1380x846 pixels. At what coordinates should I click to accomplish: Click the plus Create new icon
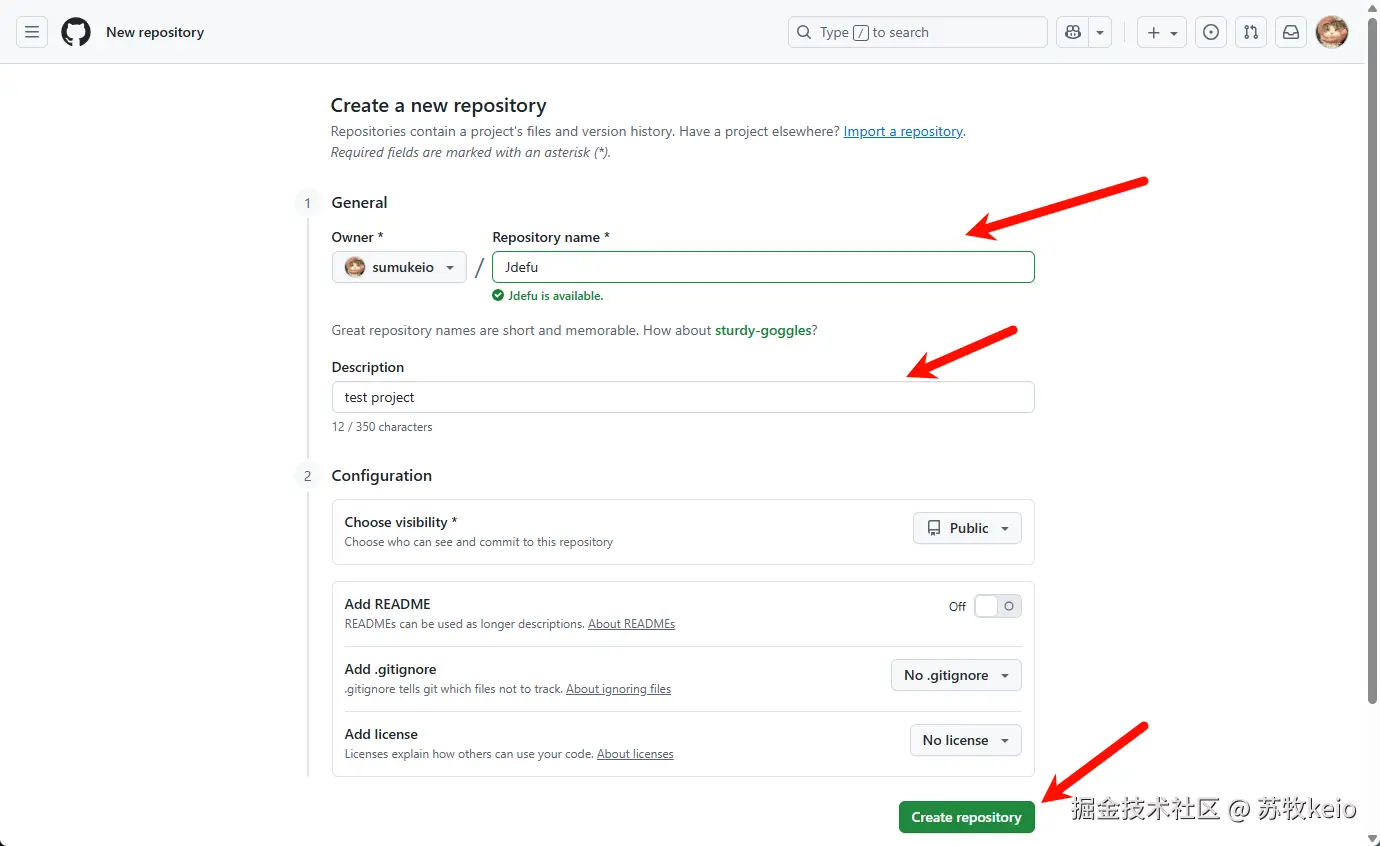click(1161, 32)
